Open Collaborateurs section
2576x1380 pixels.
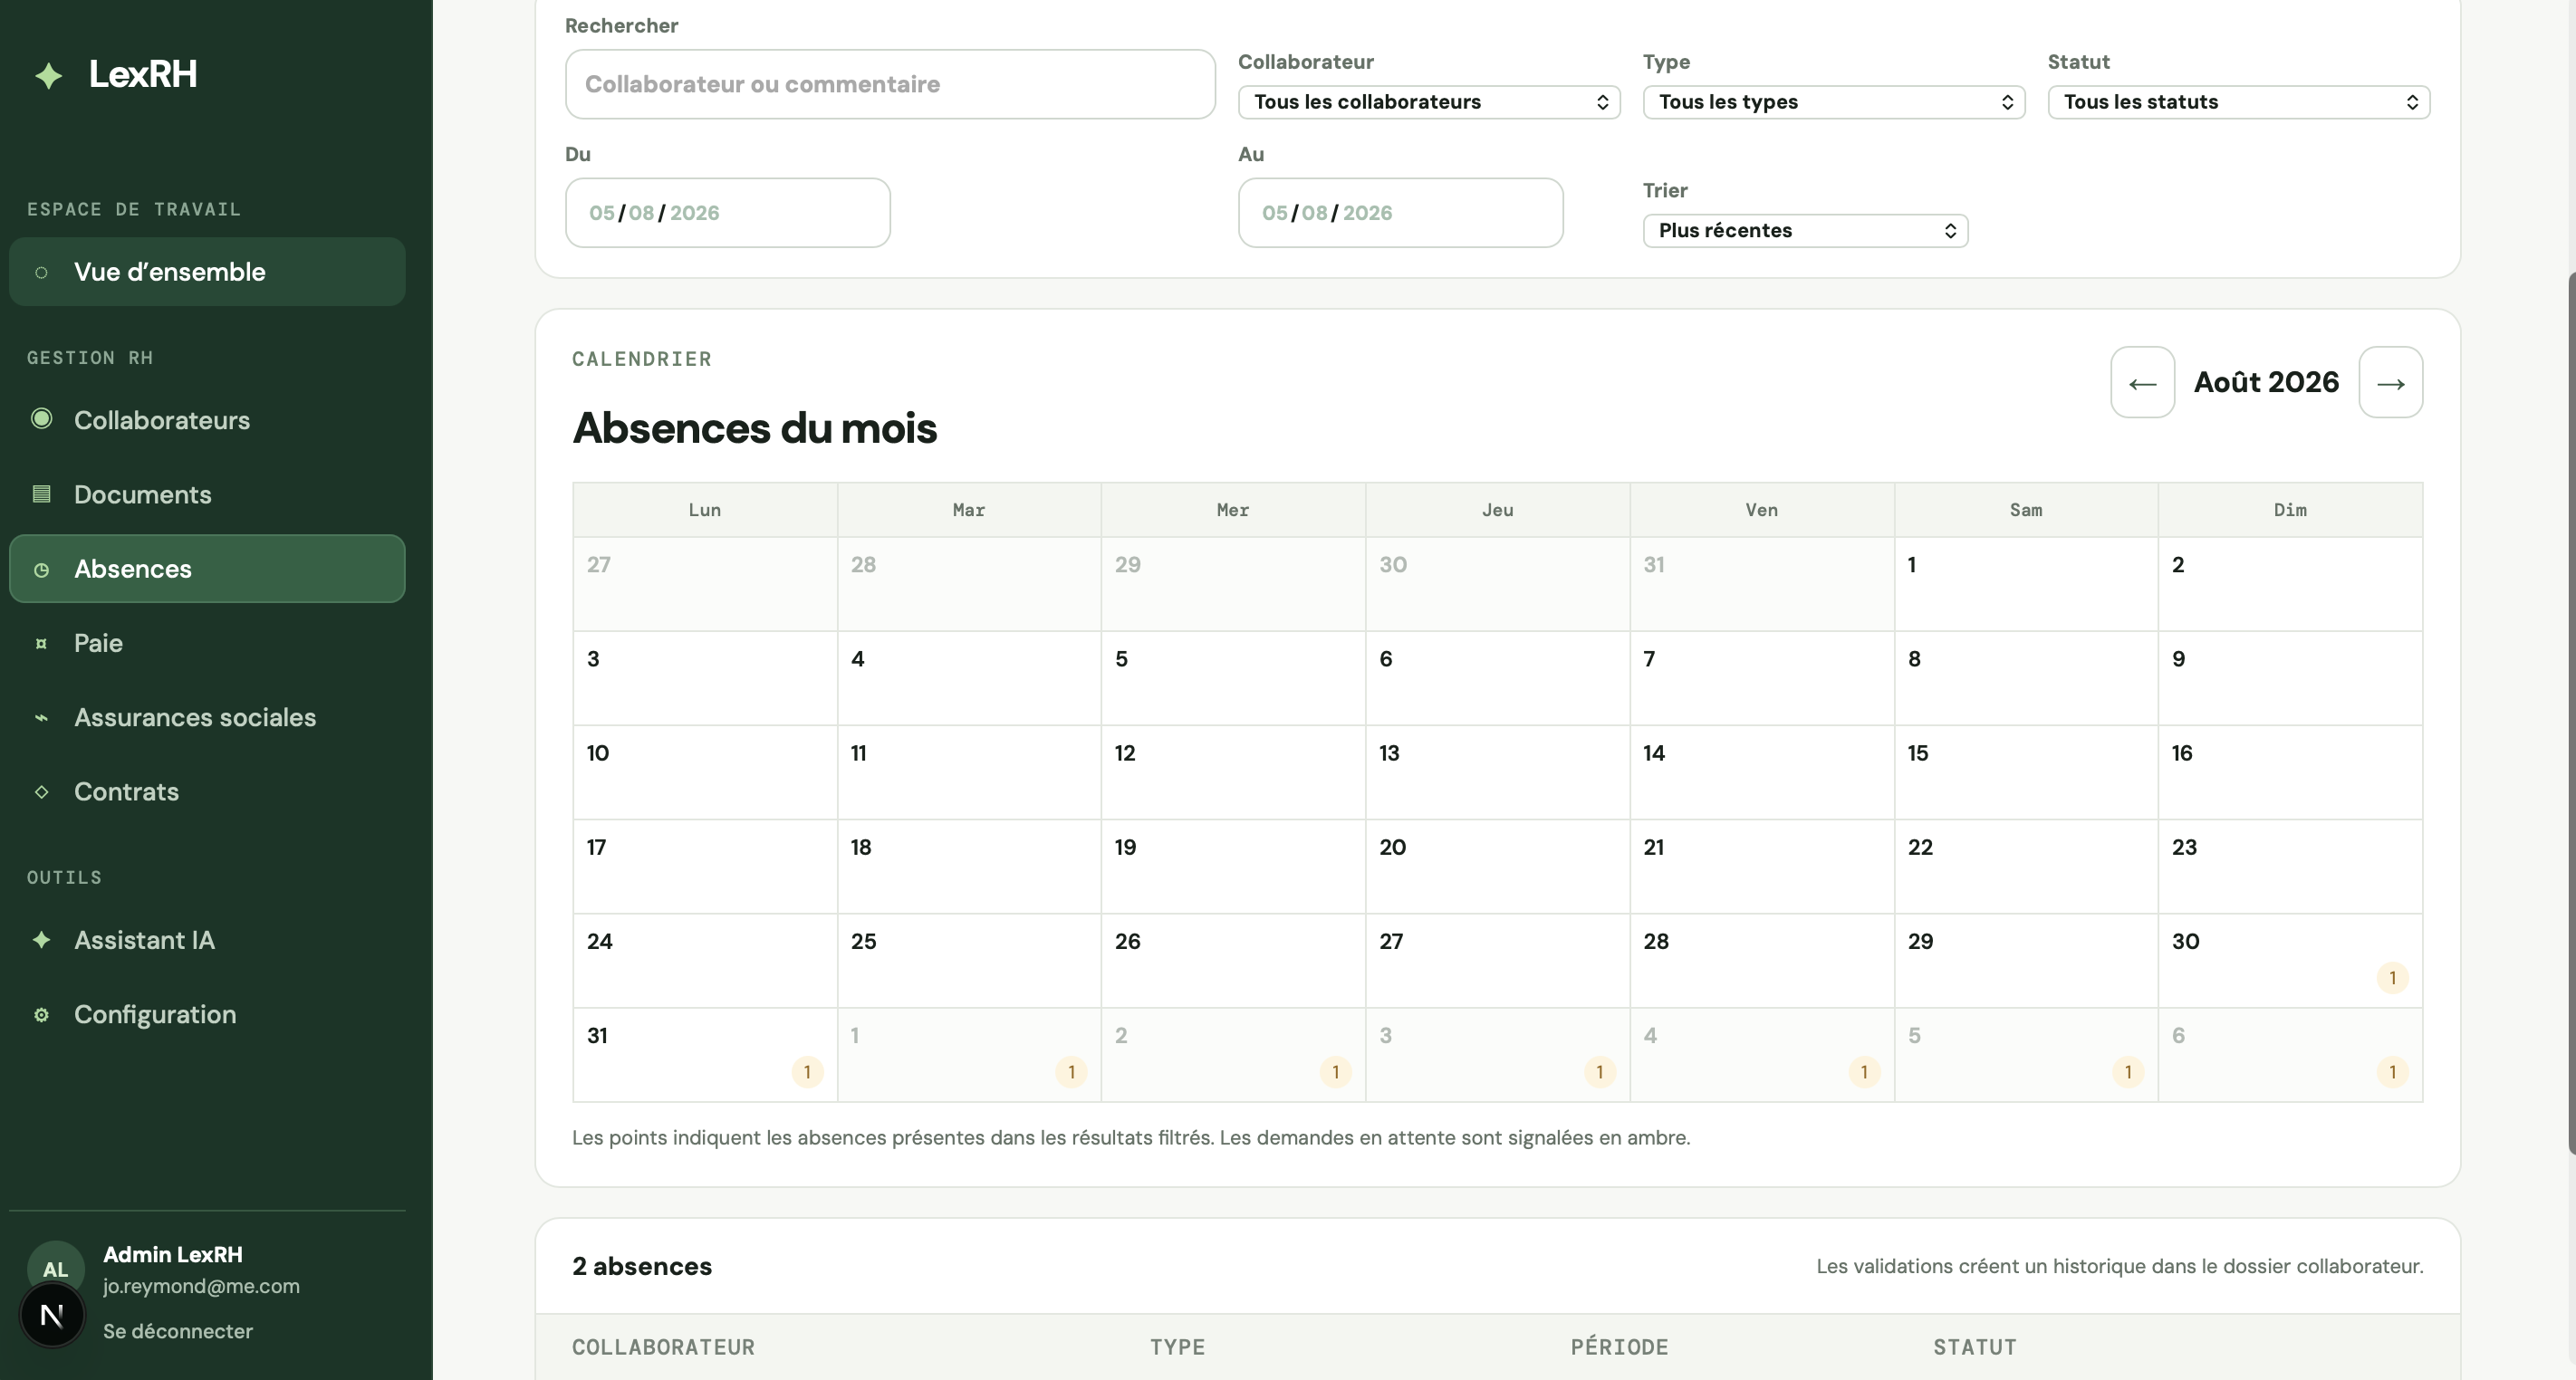(207, 420)
